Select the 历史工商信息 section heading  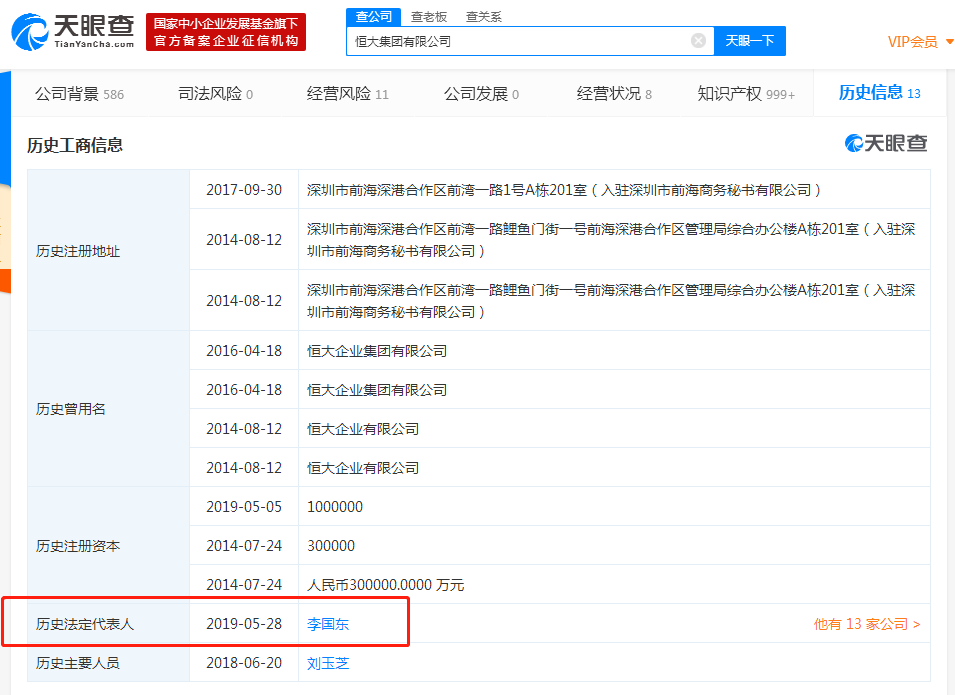tap(75, 145)
